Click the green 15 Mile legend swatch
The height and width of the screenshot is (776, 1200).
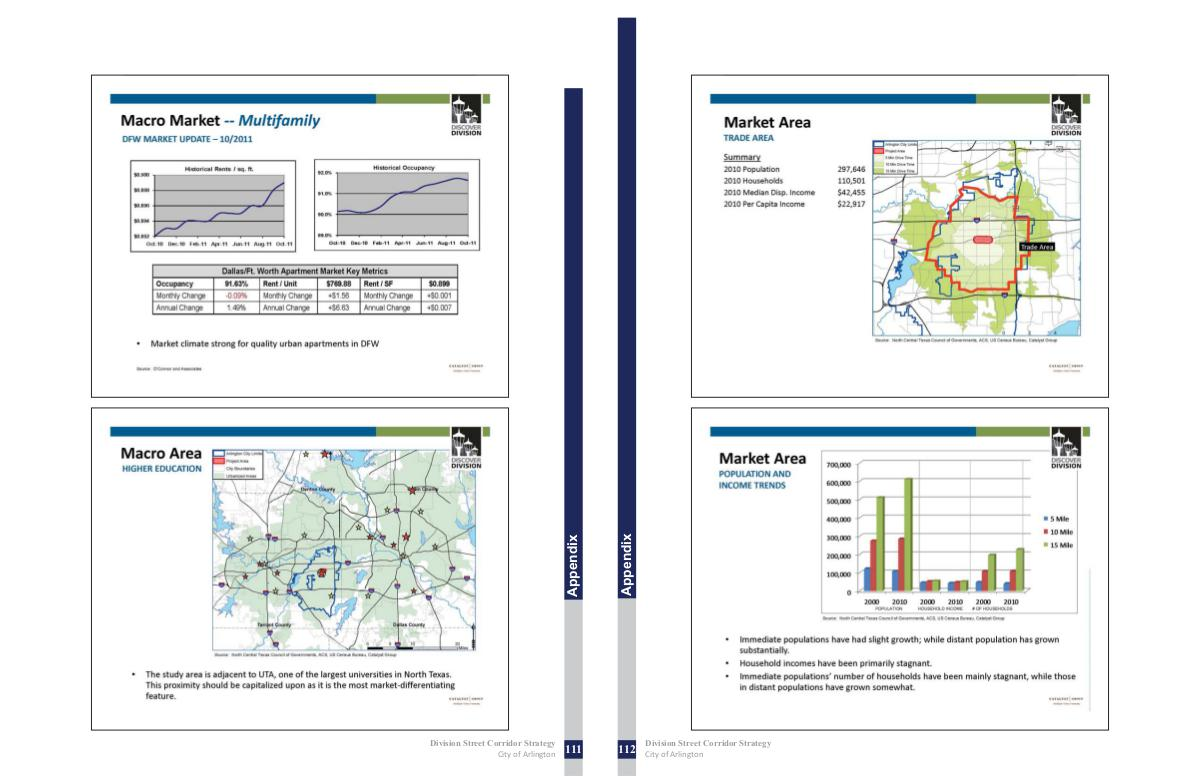coord(1046,545)
